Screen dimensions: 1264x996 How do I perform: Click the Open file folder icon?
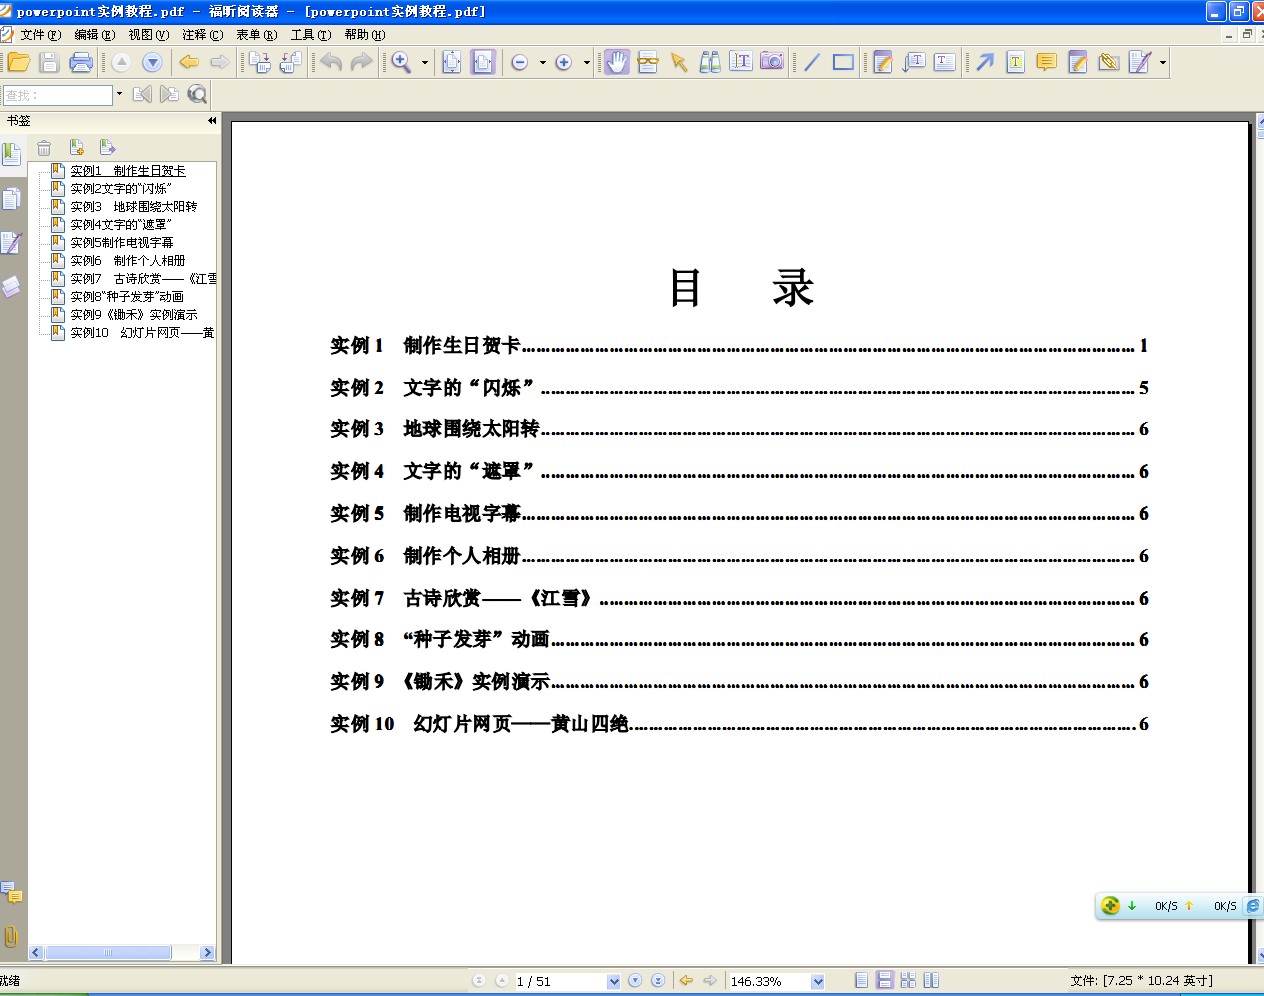[x=18, y=62]
